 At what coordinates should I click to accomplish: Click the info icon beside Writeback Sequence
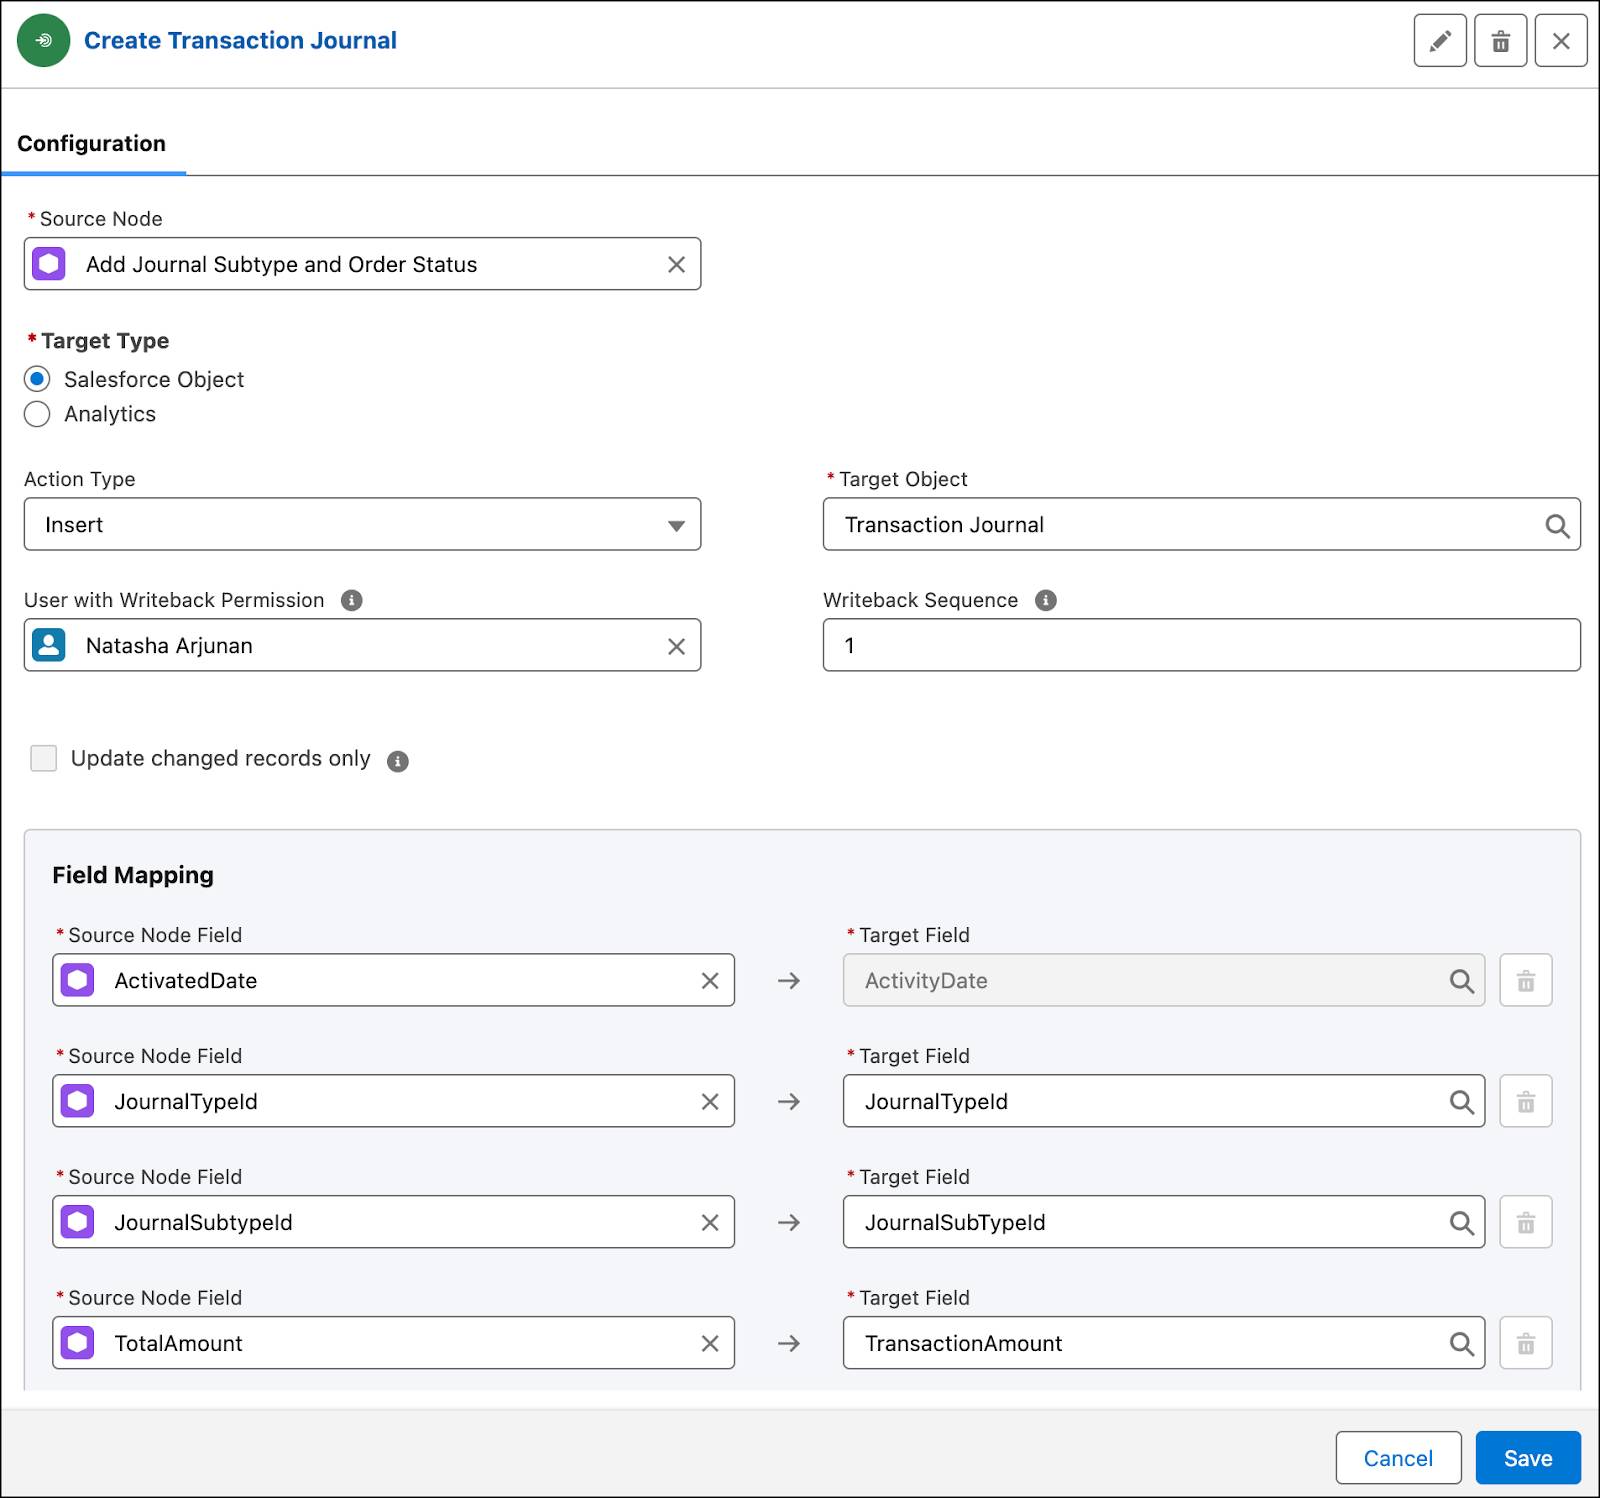tap(1046, 600)
